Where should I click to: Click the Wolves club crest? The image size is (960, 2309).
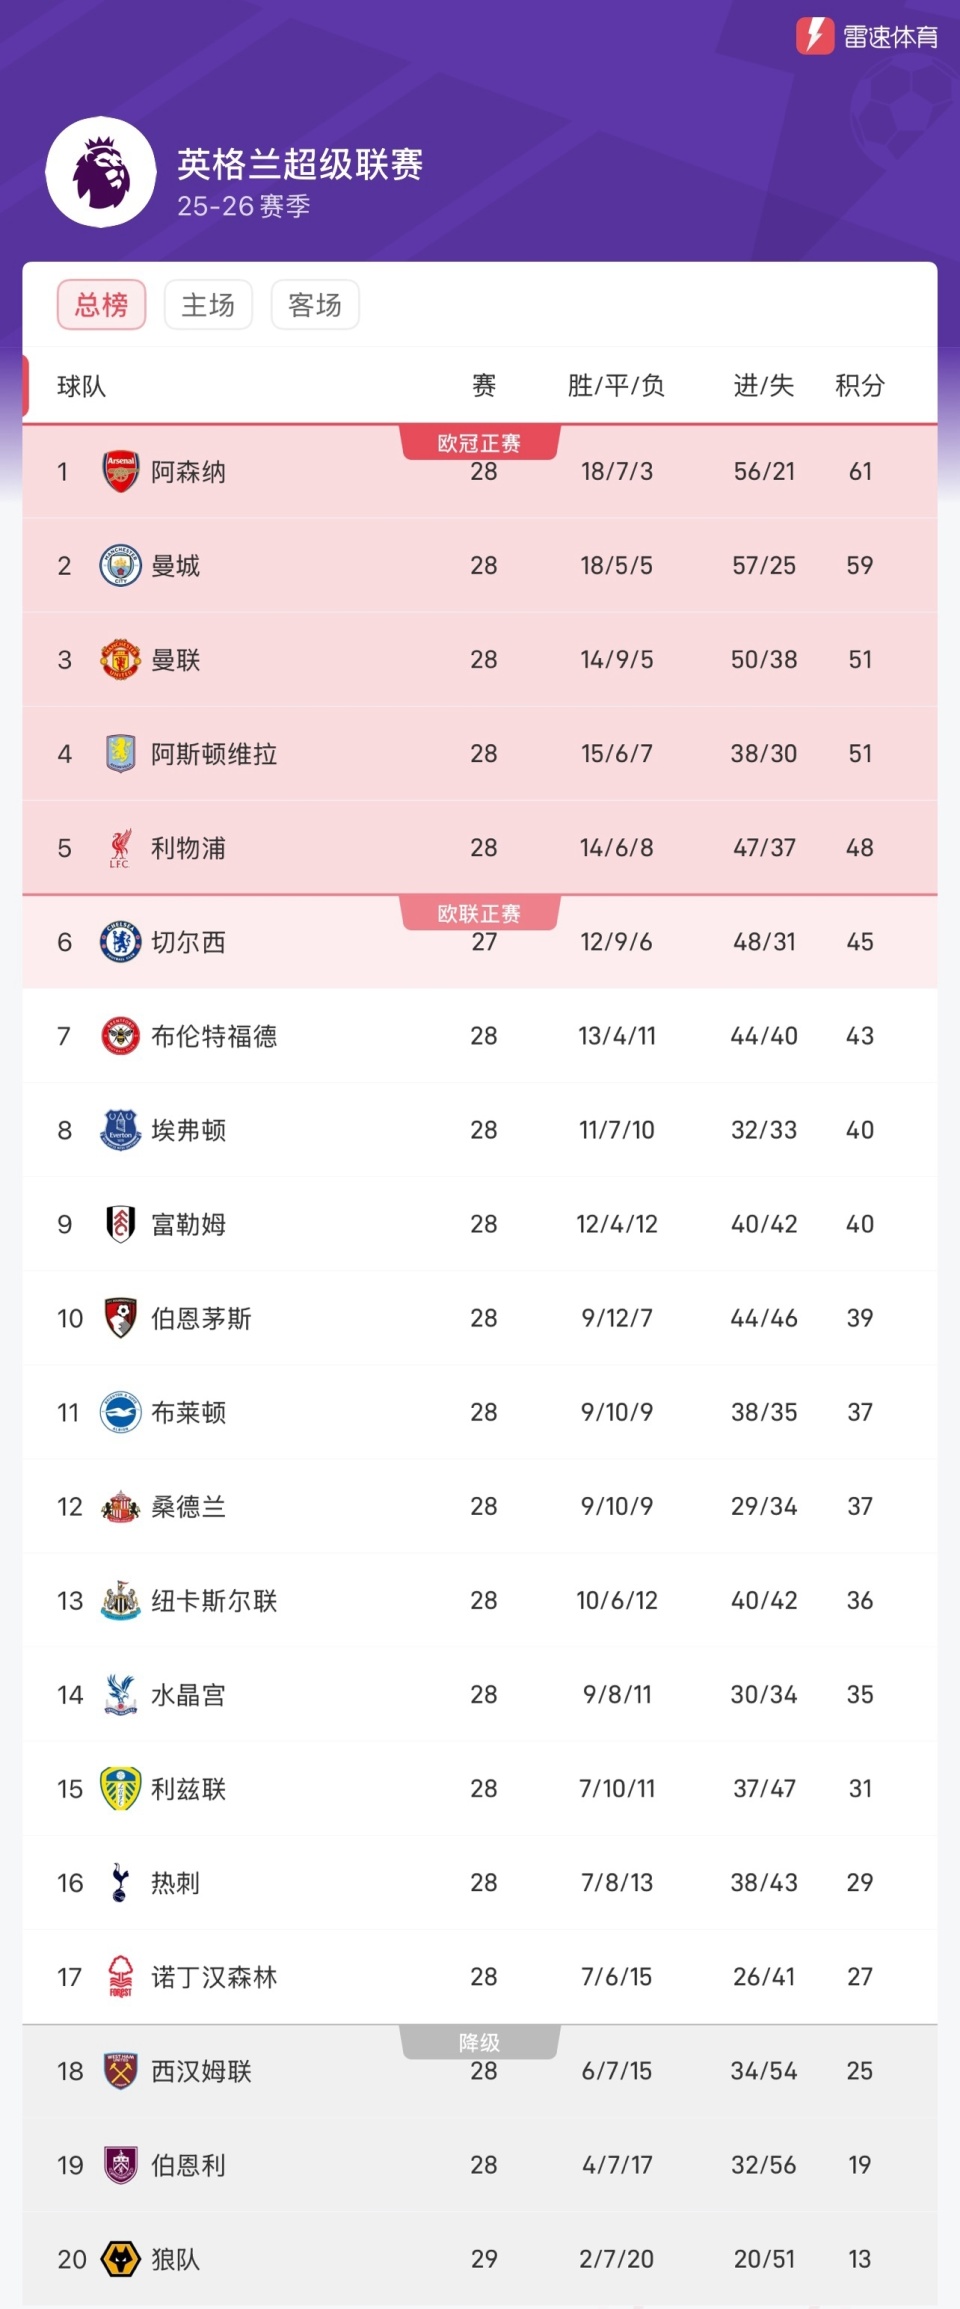pos(120,2259)
